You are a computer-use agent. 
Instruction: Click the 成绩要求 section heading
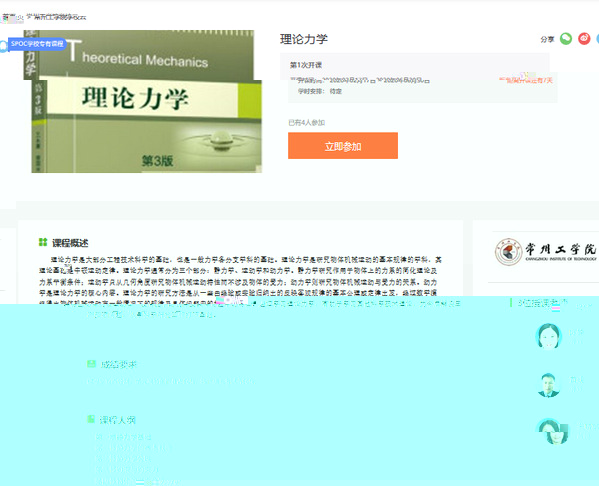point(118,364)
